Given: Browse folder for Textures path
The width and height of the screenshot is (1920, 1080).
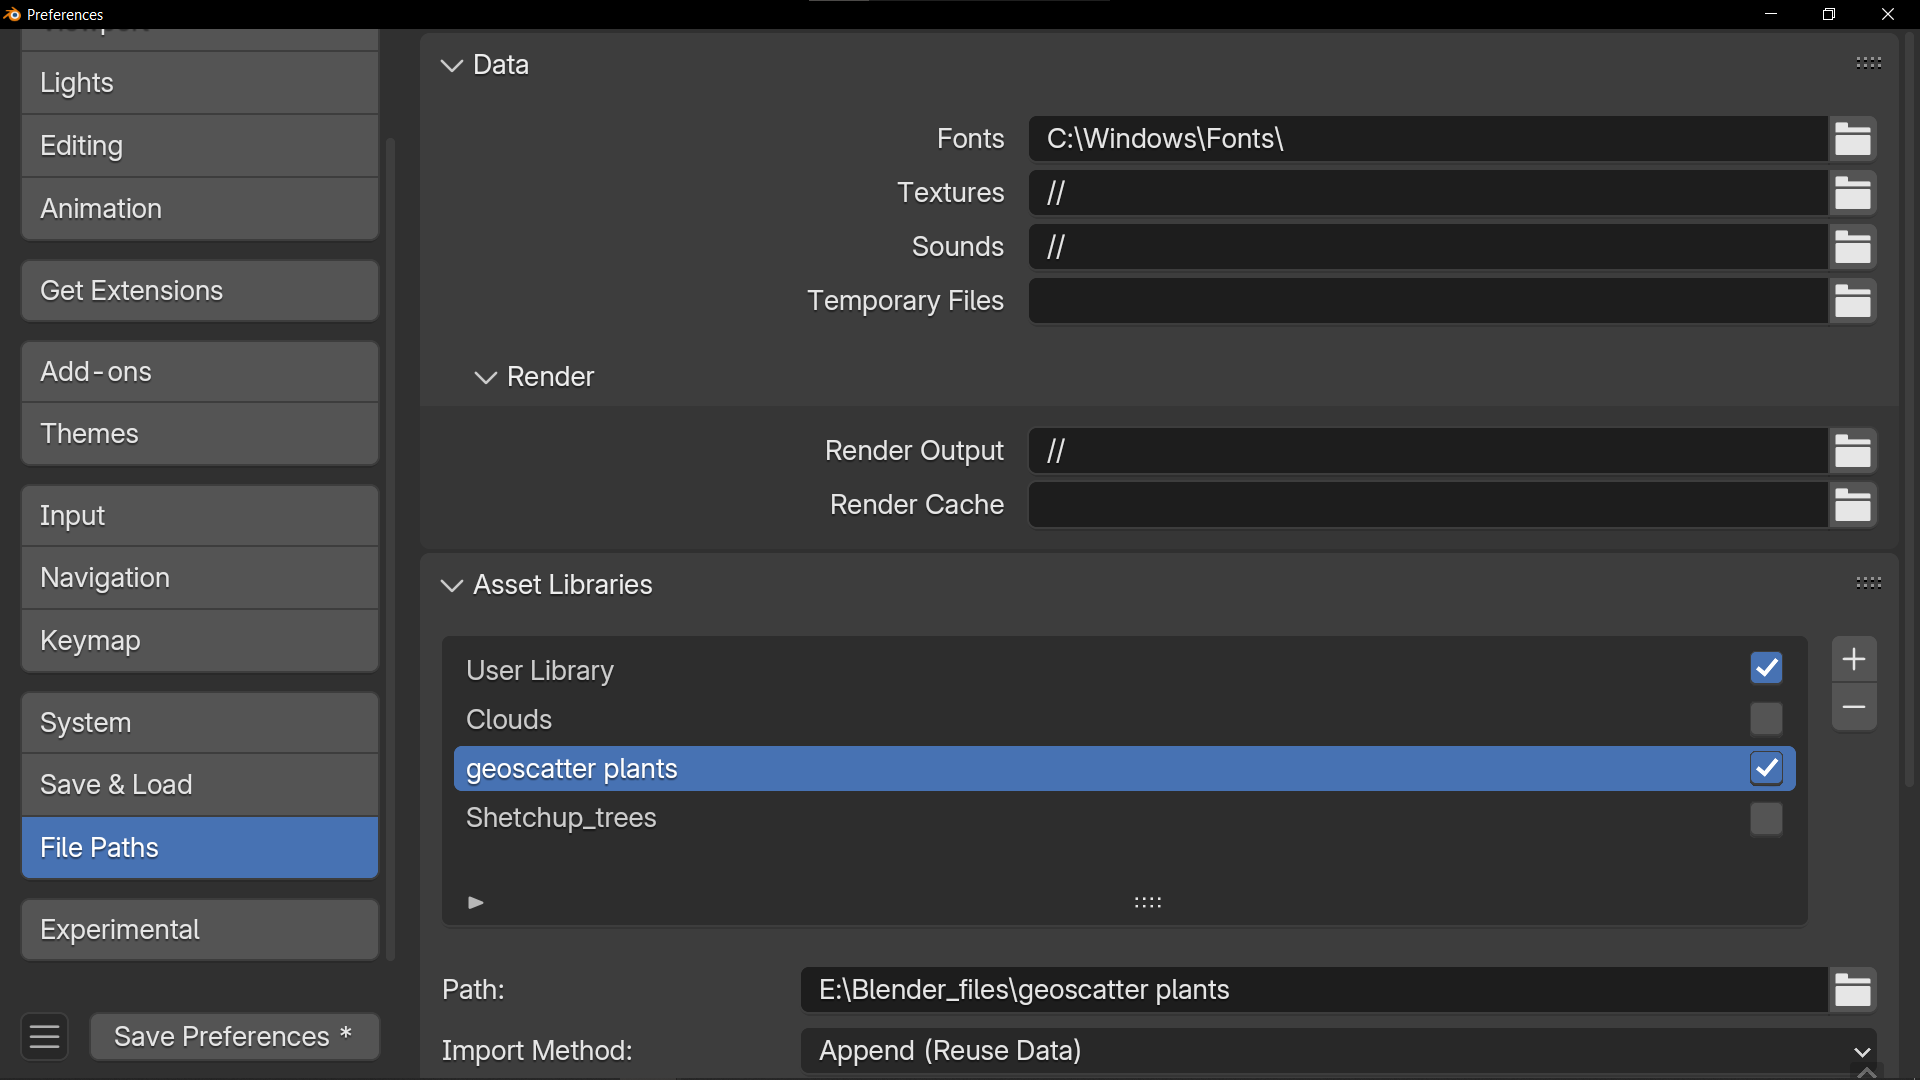Looking at the screenshot, I should click(1853, 193).
